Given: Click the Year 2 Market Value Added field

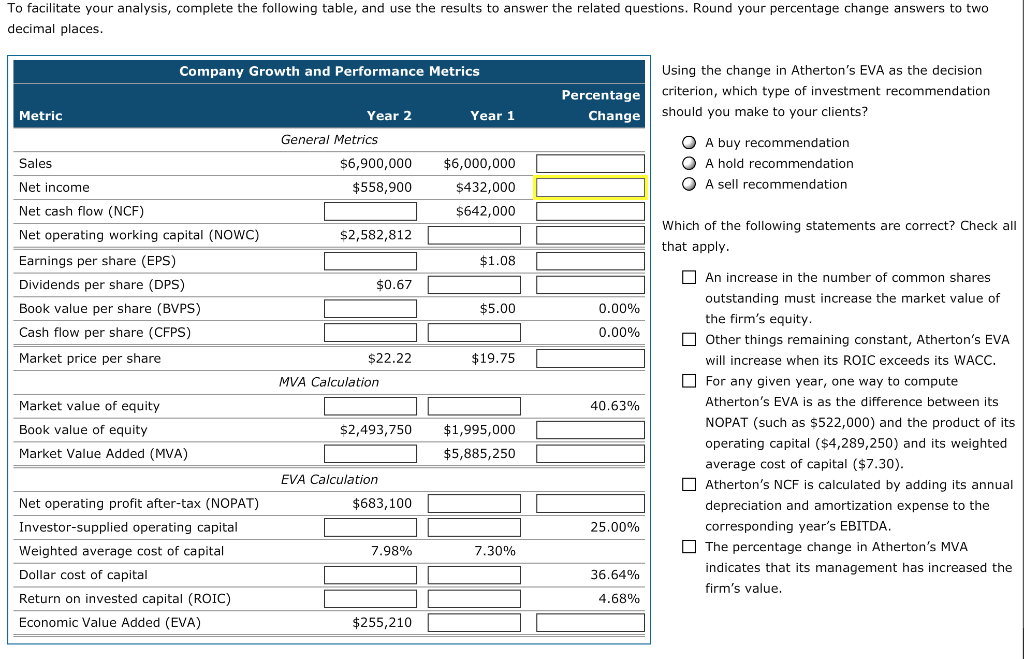Looking at the screenshot, I should pos(370,453).
